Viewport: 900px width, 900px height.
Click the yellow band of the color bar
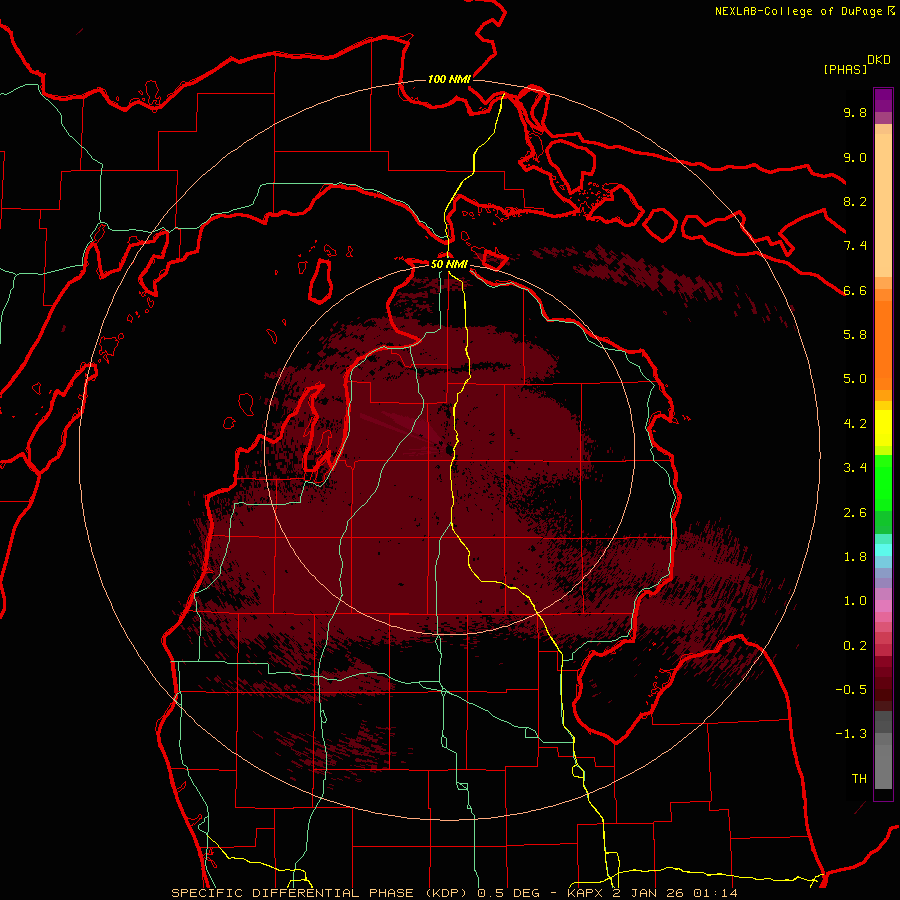pos(883,428)
